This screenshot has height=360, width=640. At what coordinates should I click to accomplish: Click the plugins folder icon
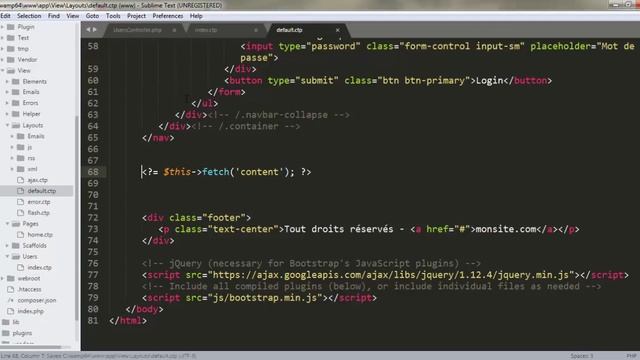pyautogui.click(x=6, y=333)
